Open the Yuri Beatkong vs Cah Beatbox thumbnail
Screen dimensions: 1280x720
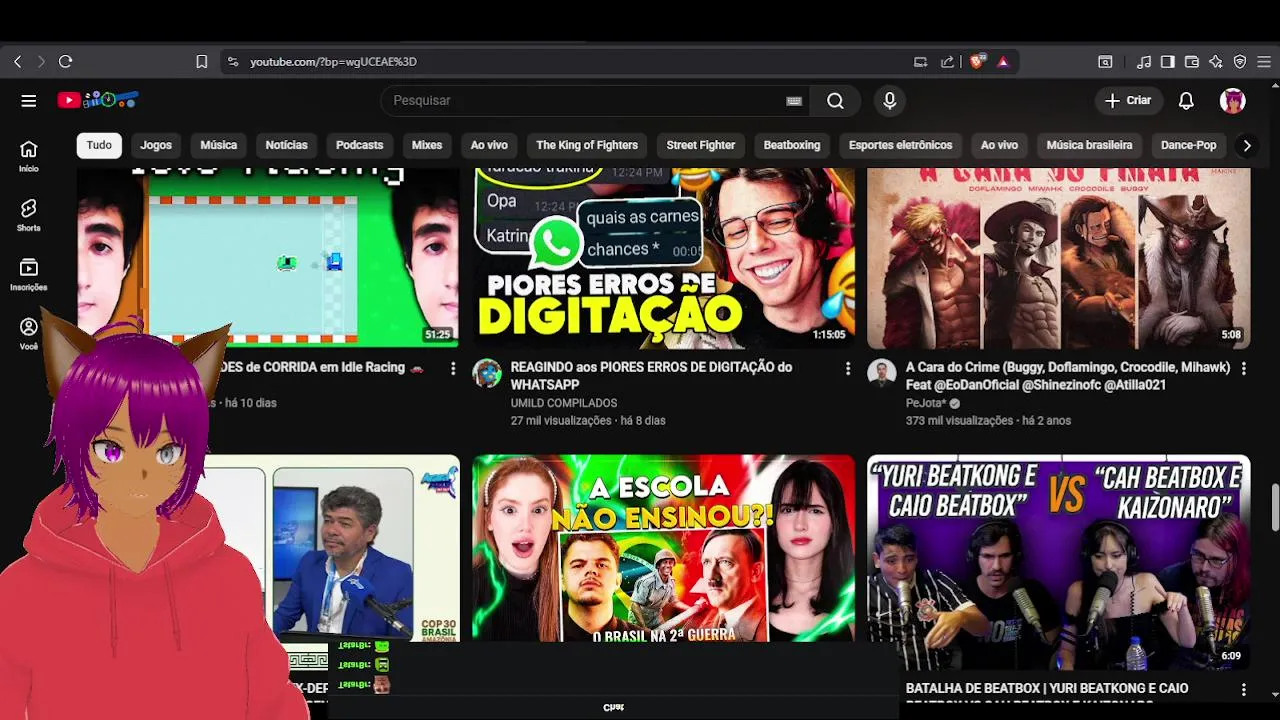[x=1059, y=562]
